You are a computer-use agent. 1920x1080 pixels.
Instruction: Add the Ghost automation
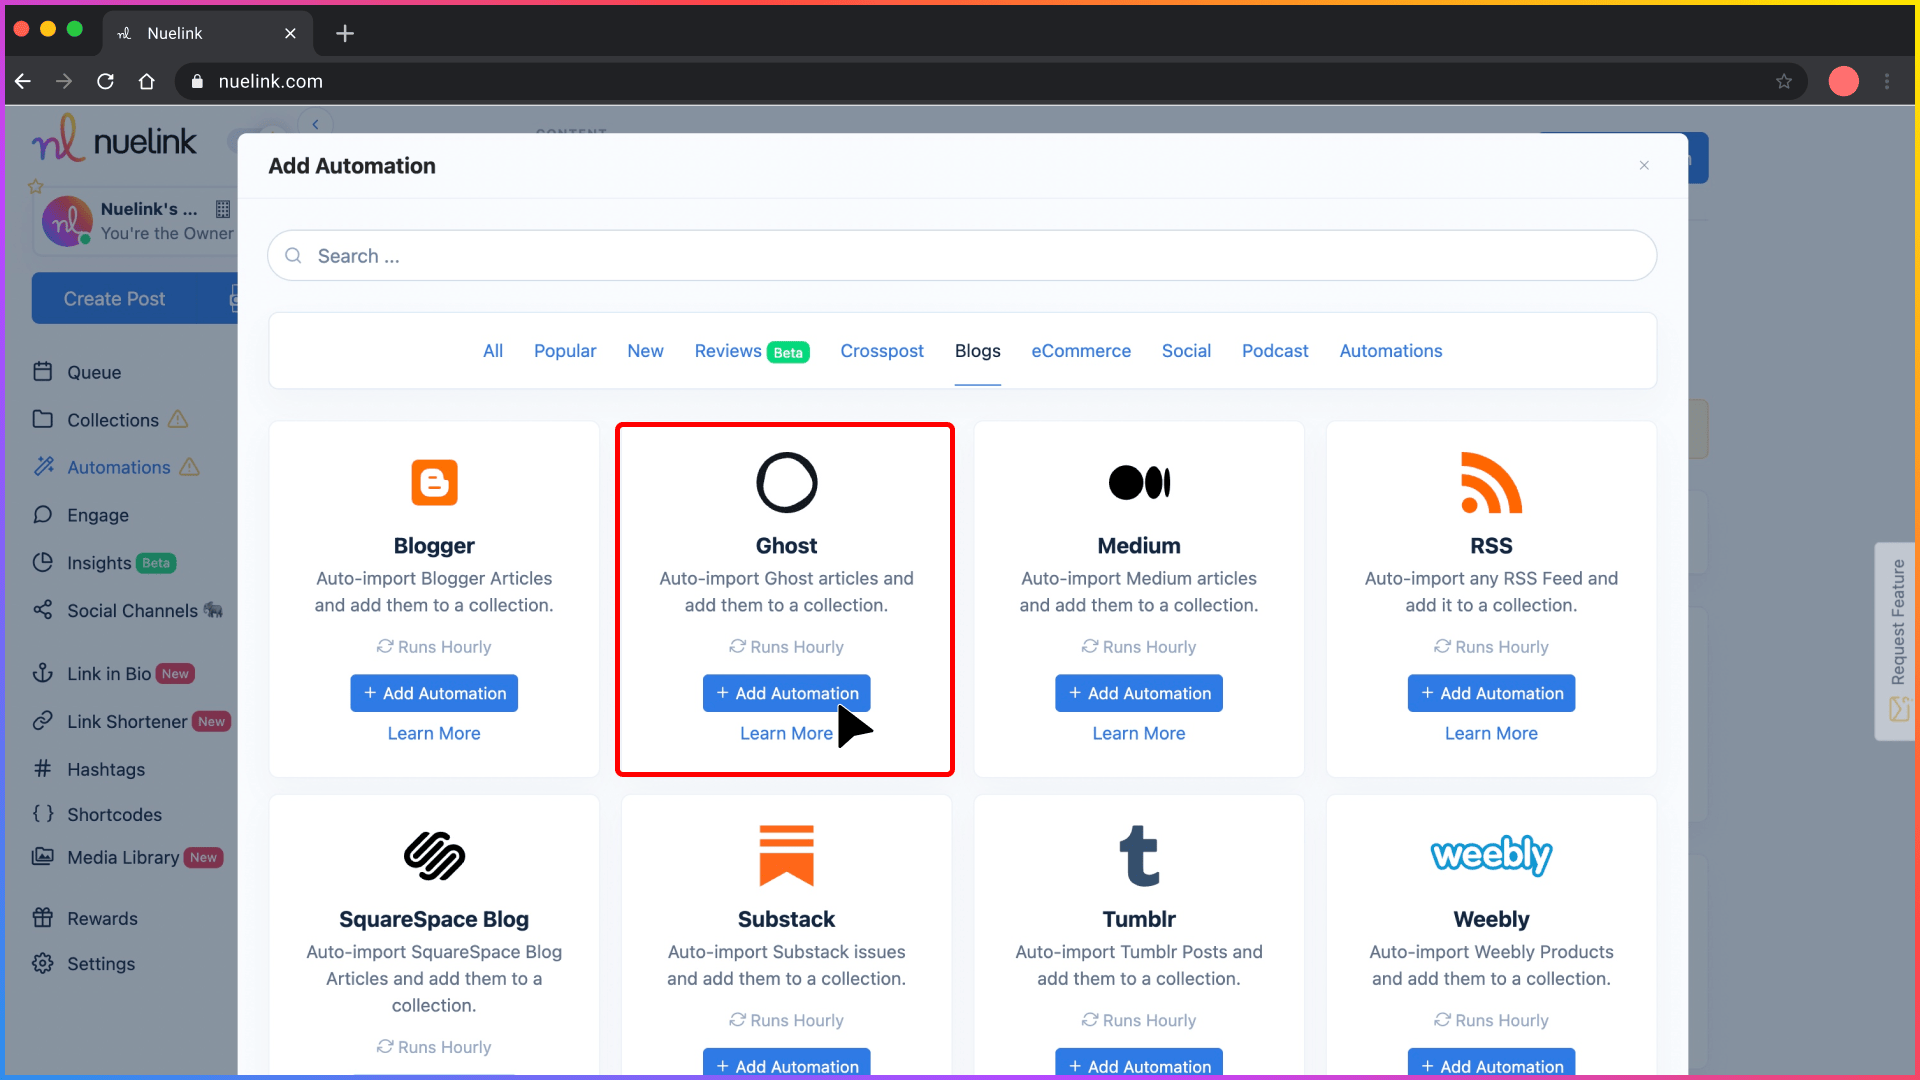click(x=786, y=693)
